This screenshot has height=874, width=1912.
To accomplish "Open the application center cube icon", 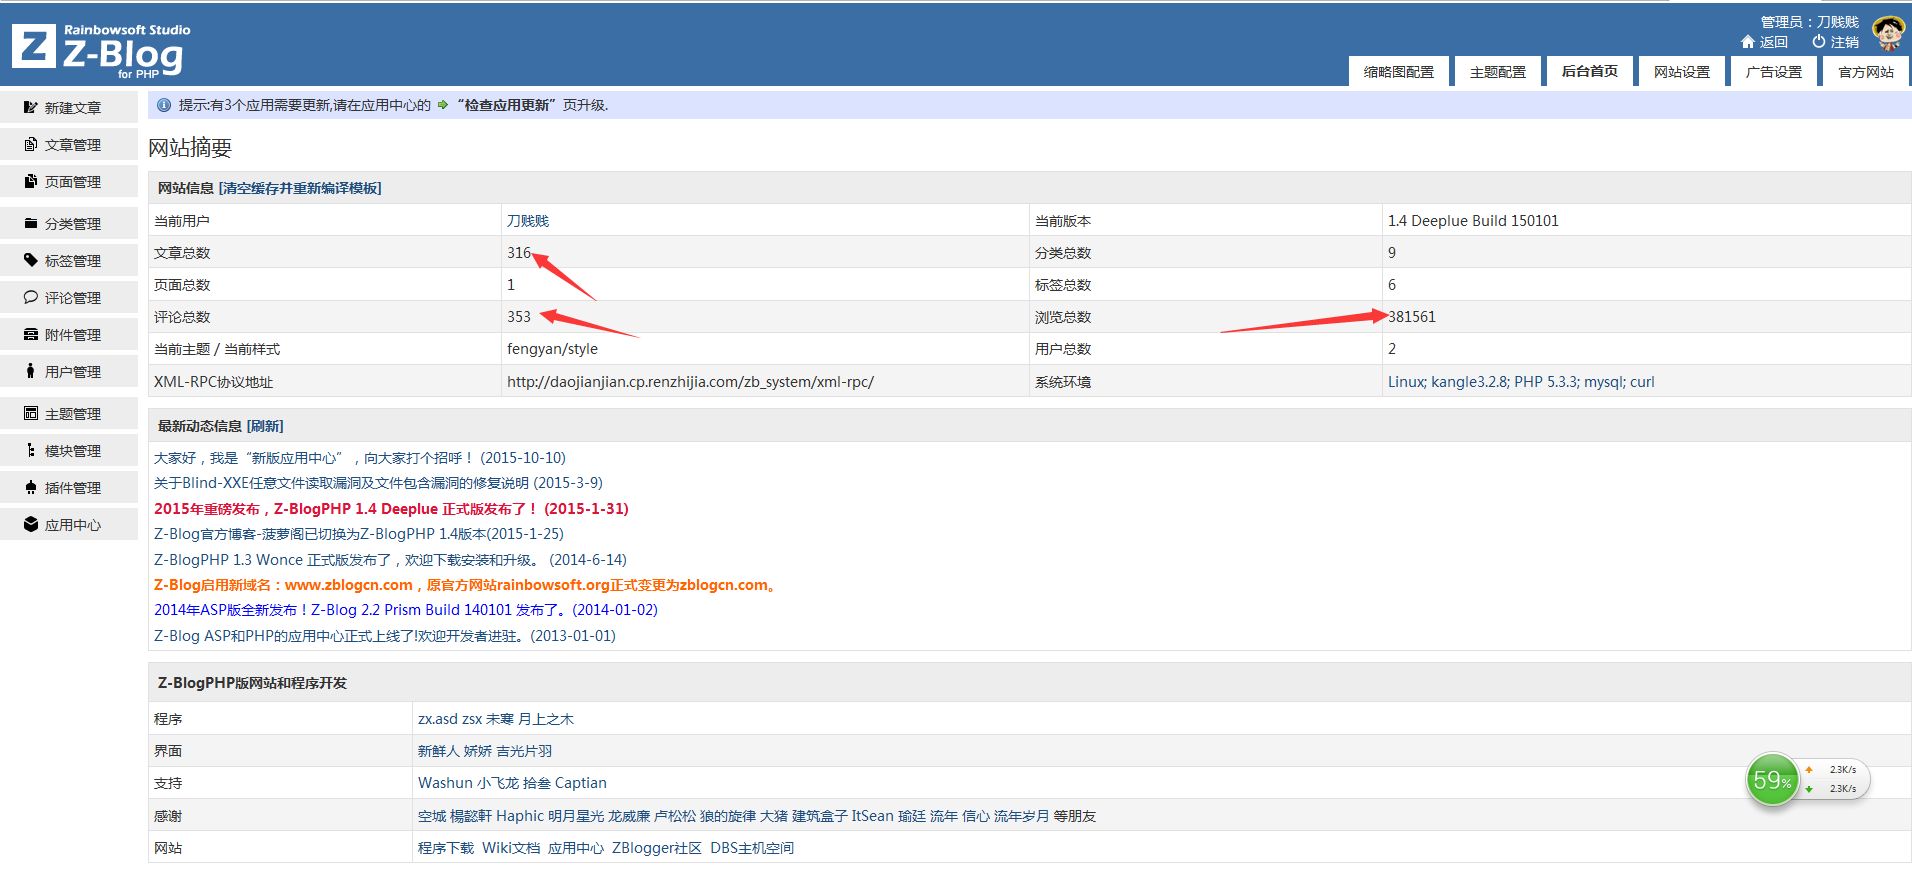I will point(31,524).
